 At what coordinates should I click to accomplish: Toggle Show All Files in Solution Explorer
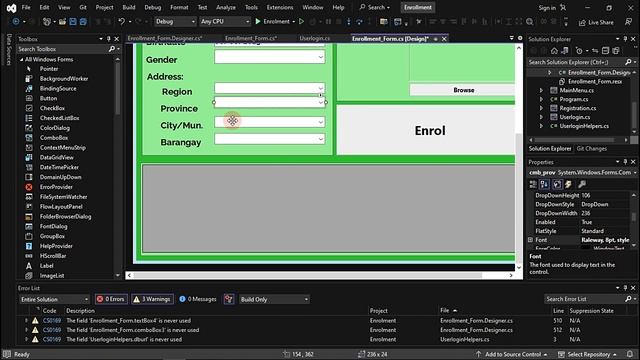pos(616,51)
